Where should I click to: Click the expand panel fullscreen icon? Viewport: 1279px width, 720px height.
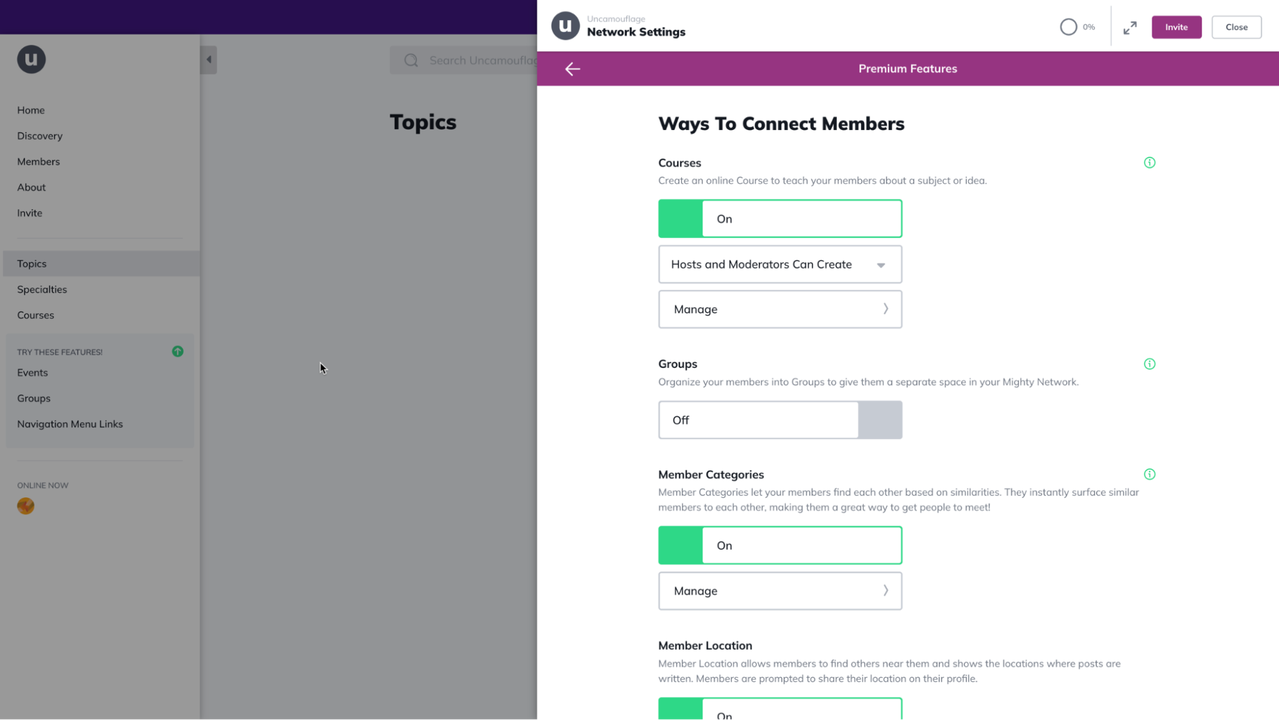pyautogui.click(x=1130, y=28)
